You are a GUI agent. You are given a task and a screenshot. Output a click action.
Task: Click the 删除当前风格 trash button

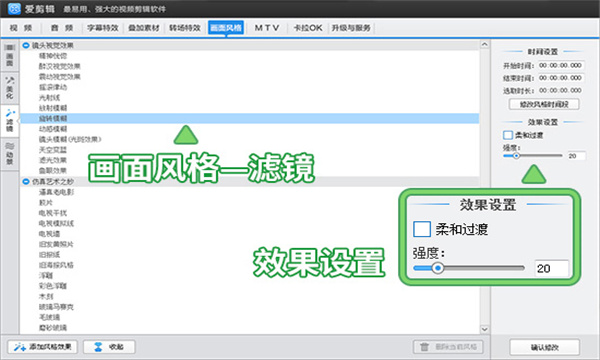tap(448, 347)
